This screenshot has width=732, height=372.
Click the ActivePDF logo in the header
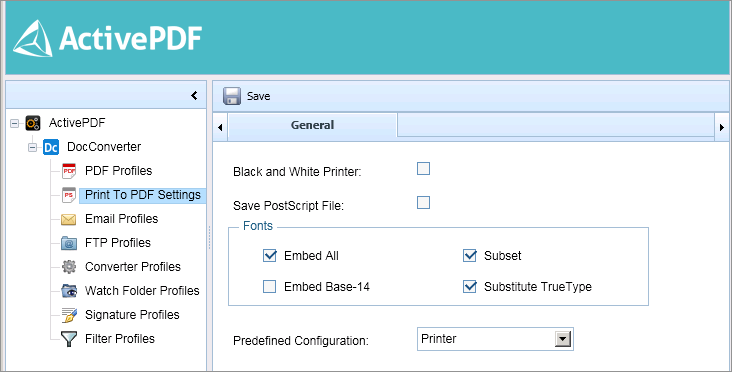coord(107,38)
